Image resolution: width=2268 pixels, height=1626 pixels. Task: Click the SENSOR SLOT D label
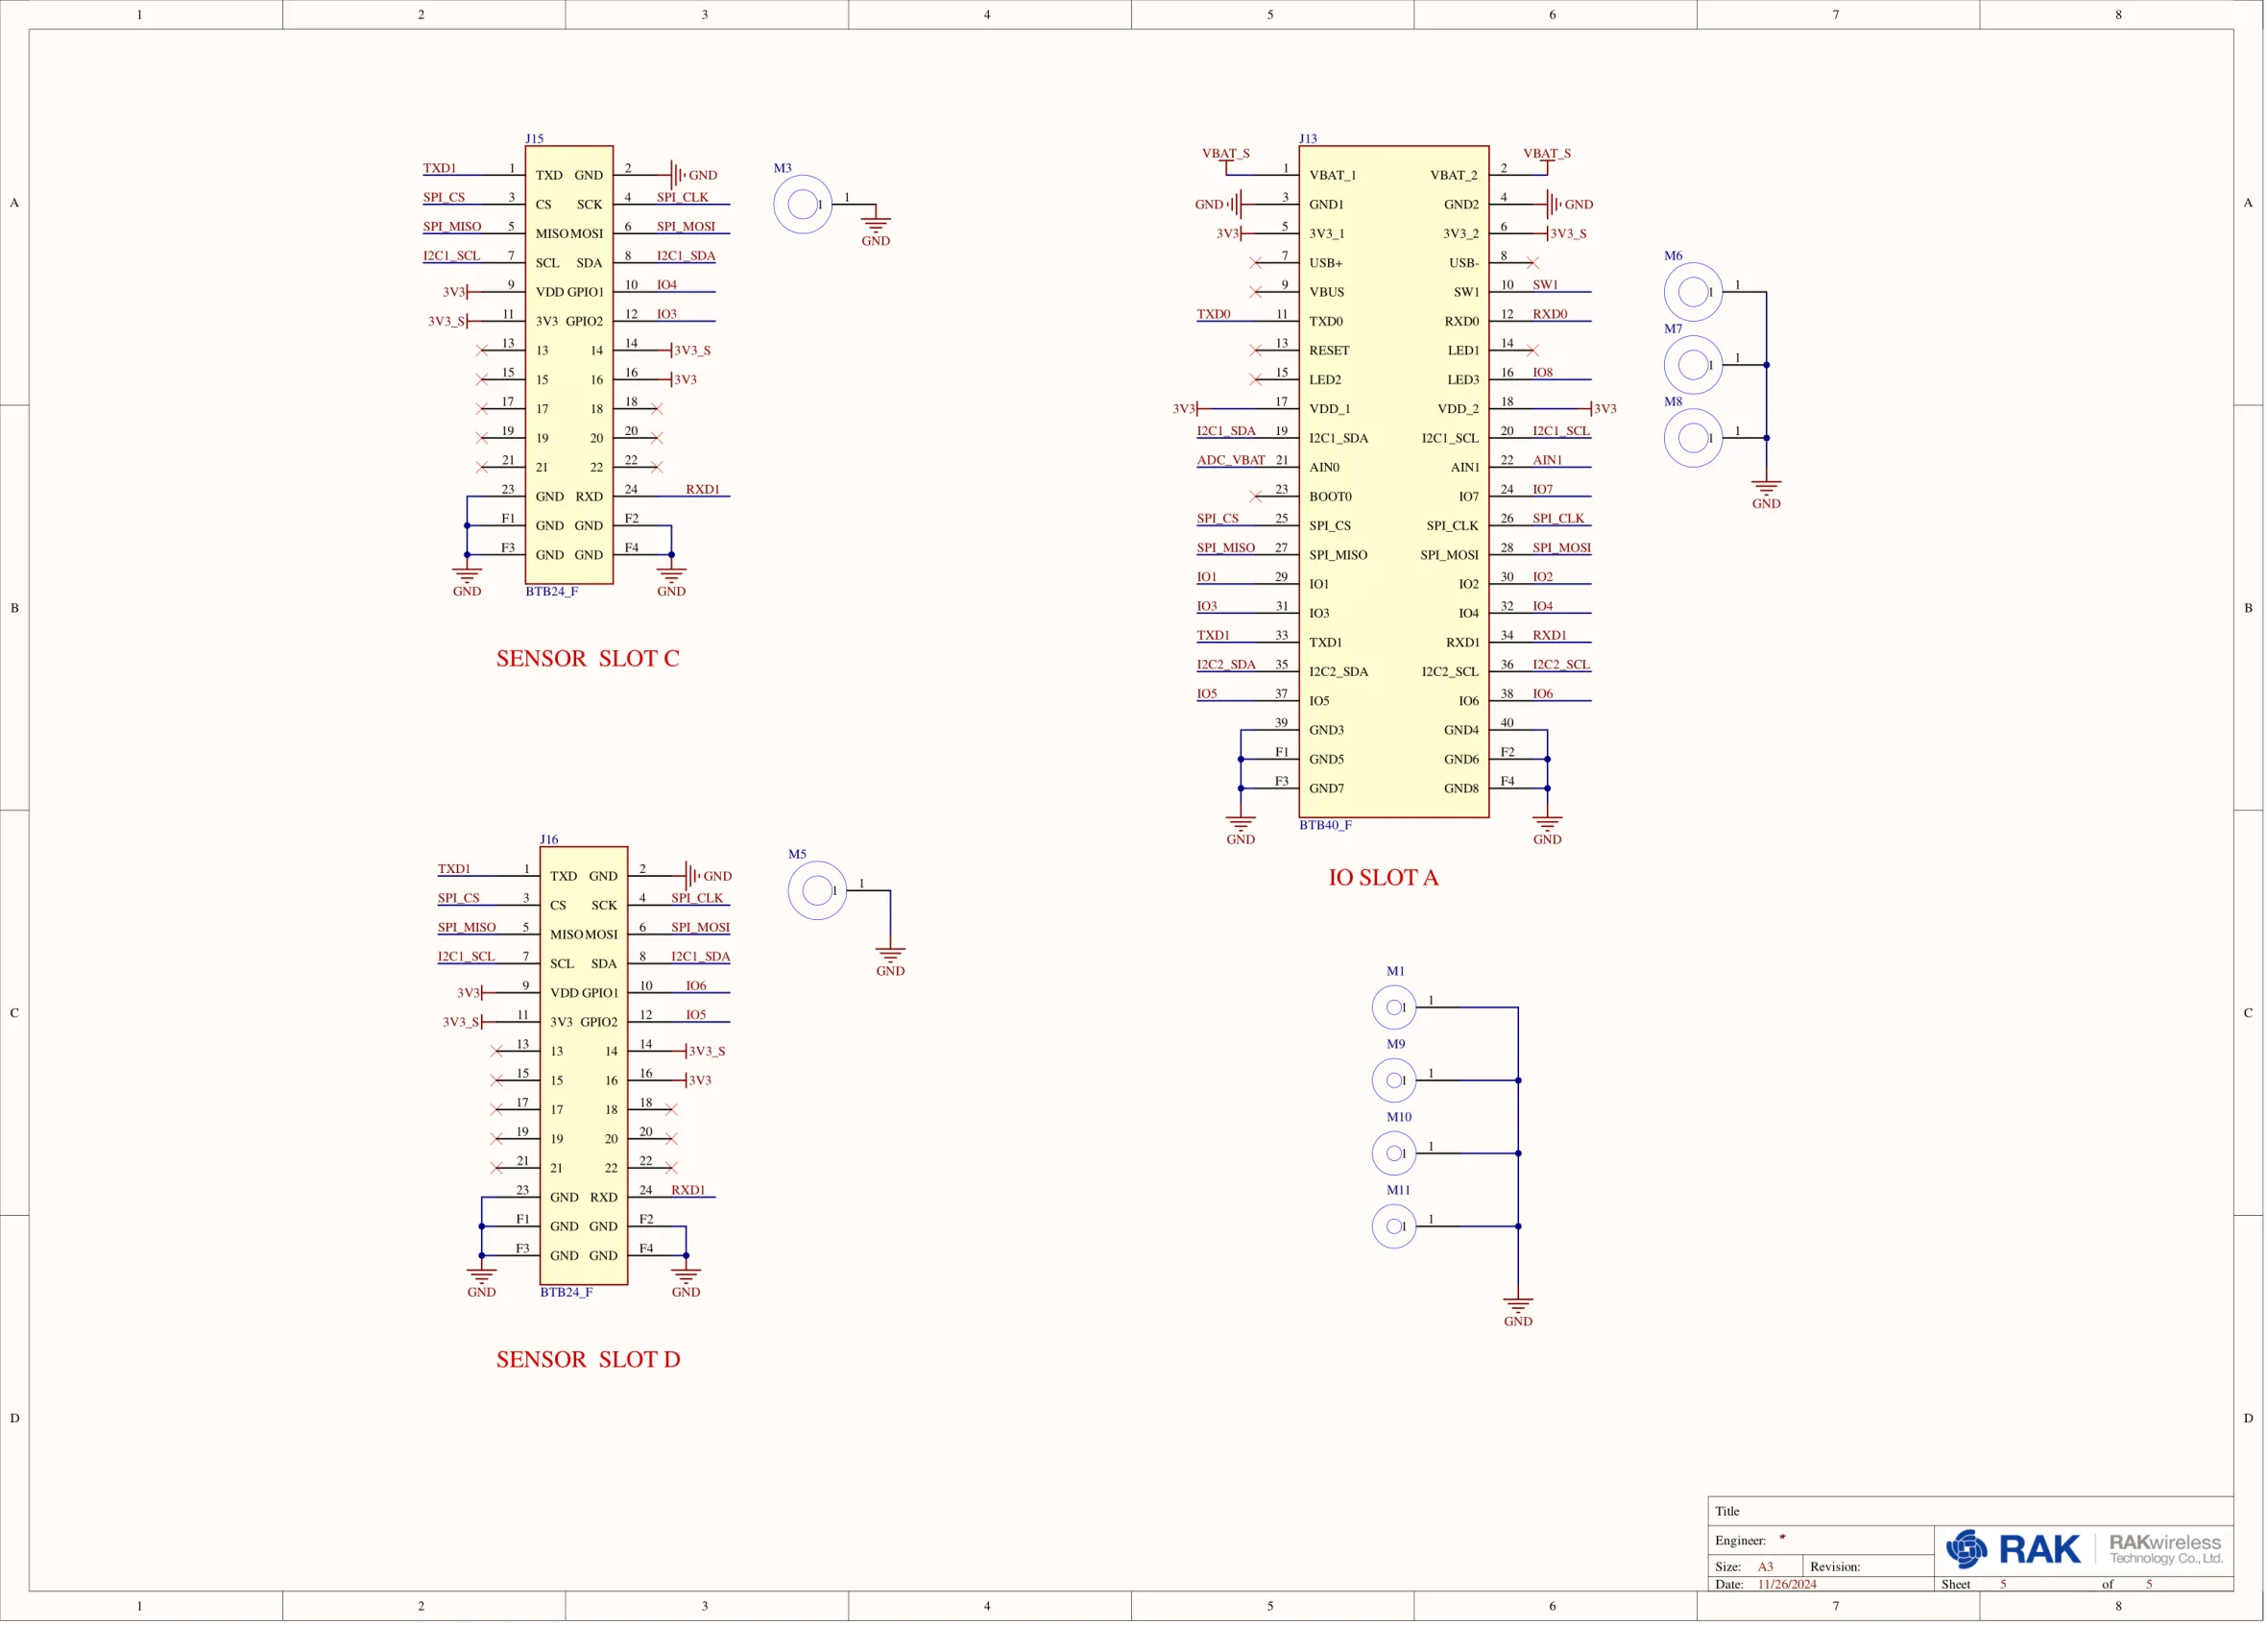click(588, 1359)
